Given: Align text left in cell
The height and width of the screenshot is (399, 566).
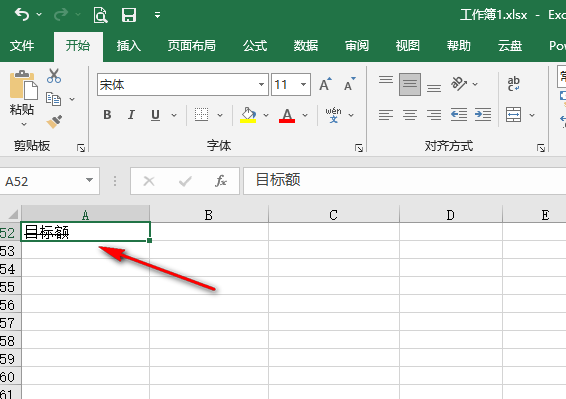Looking at the screenshot, I should [386, 115].
